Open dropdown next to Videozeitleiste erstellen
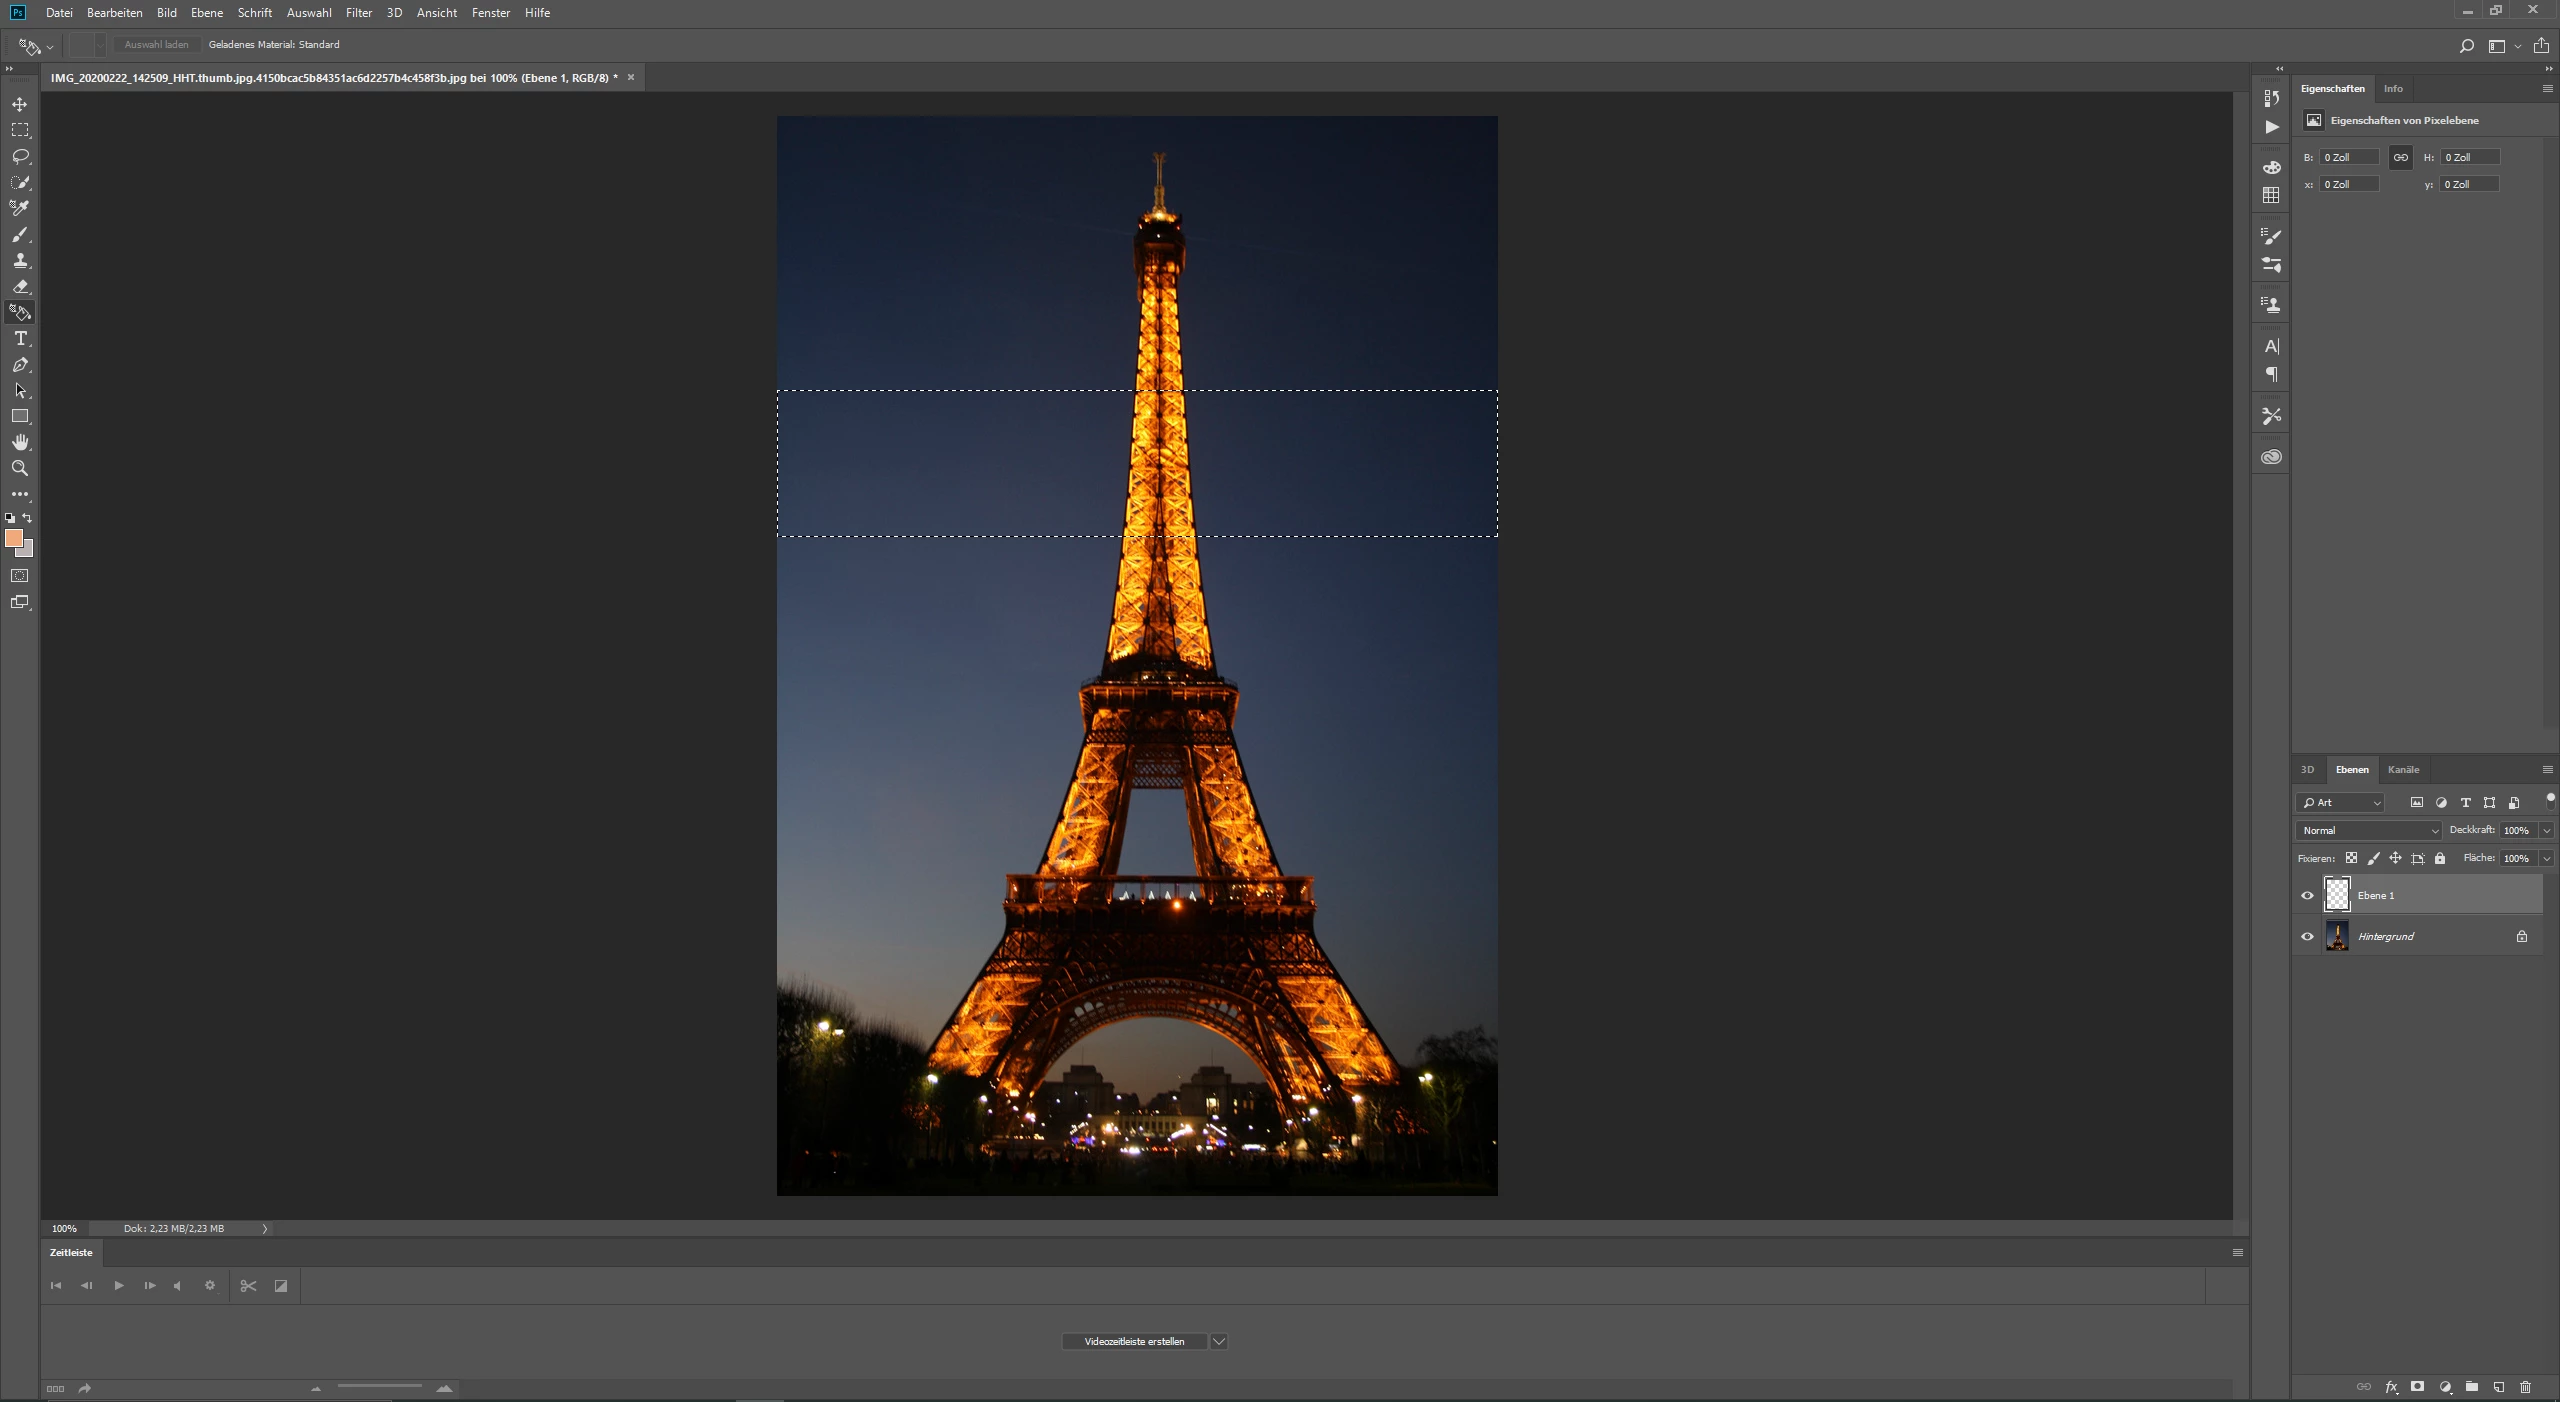The width and height of the screenshot is (2560, 1402). tap(1219, 1342)
